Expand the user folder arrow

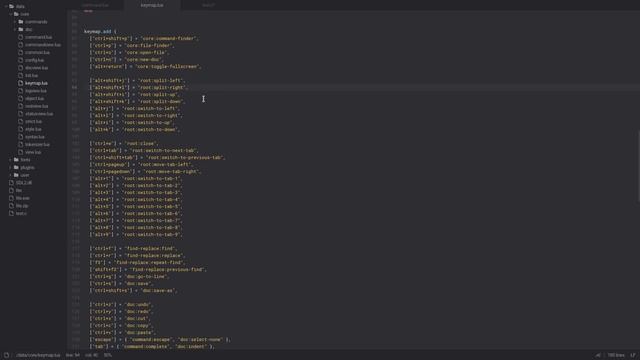[x=11, y=175]
